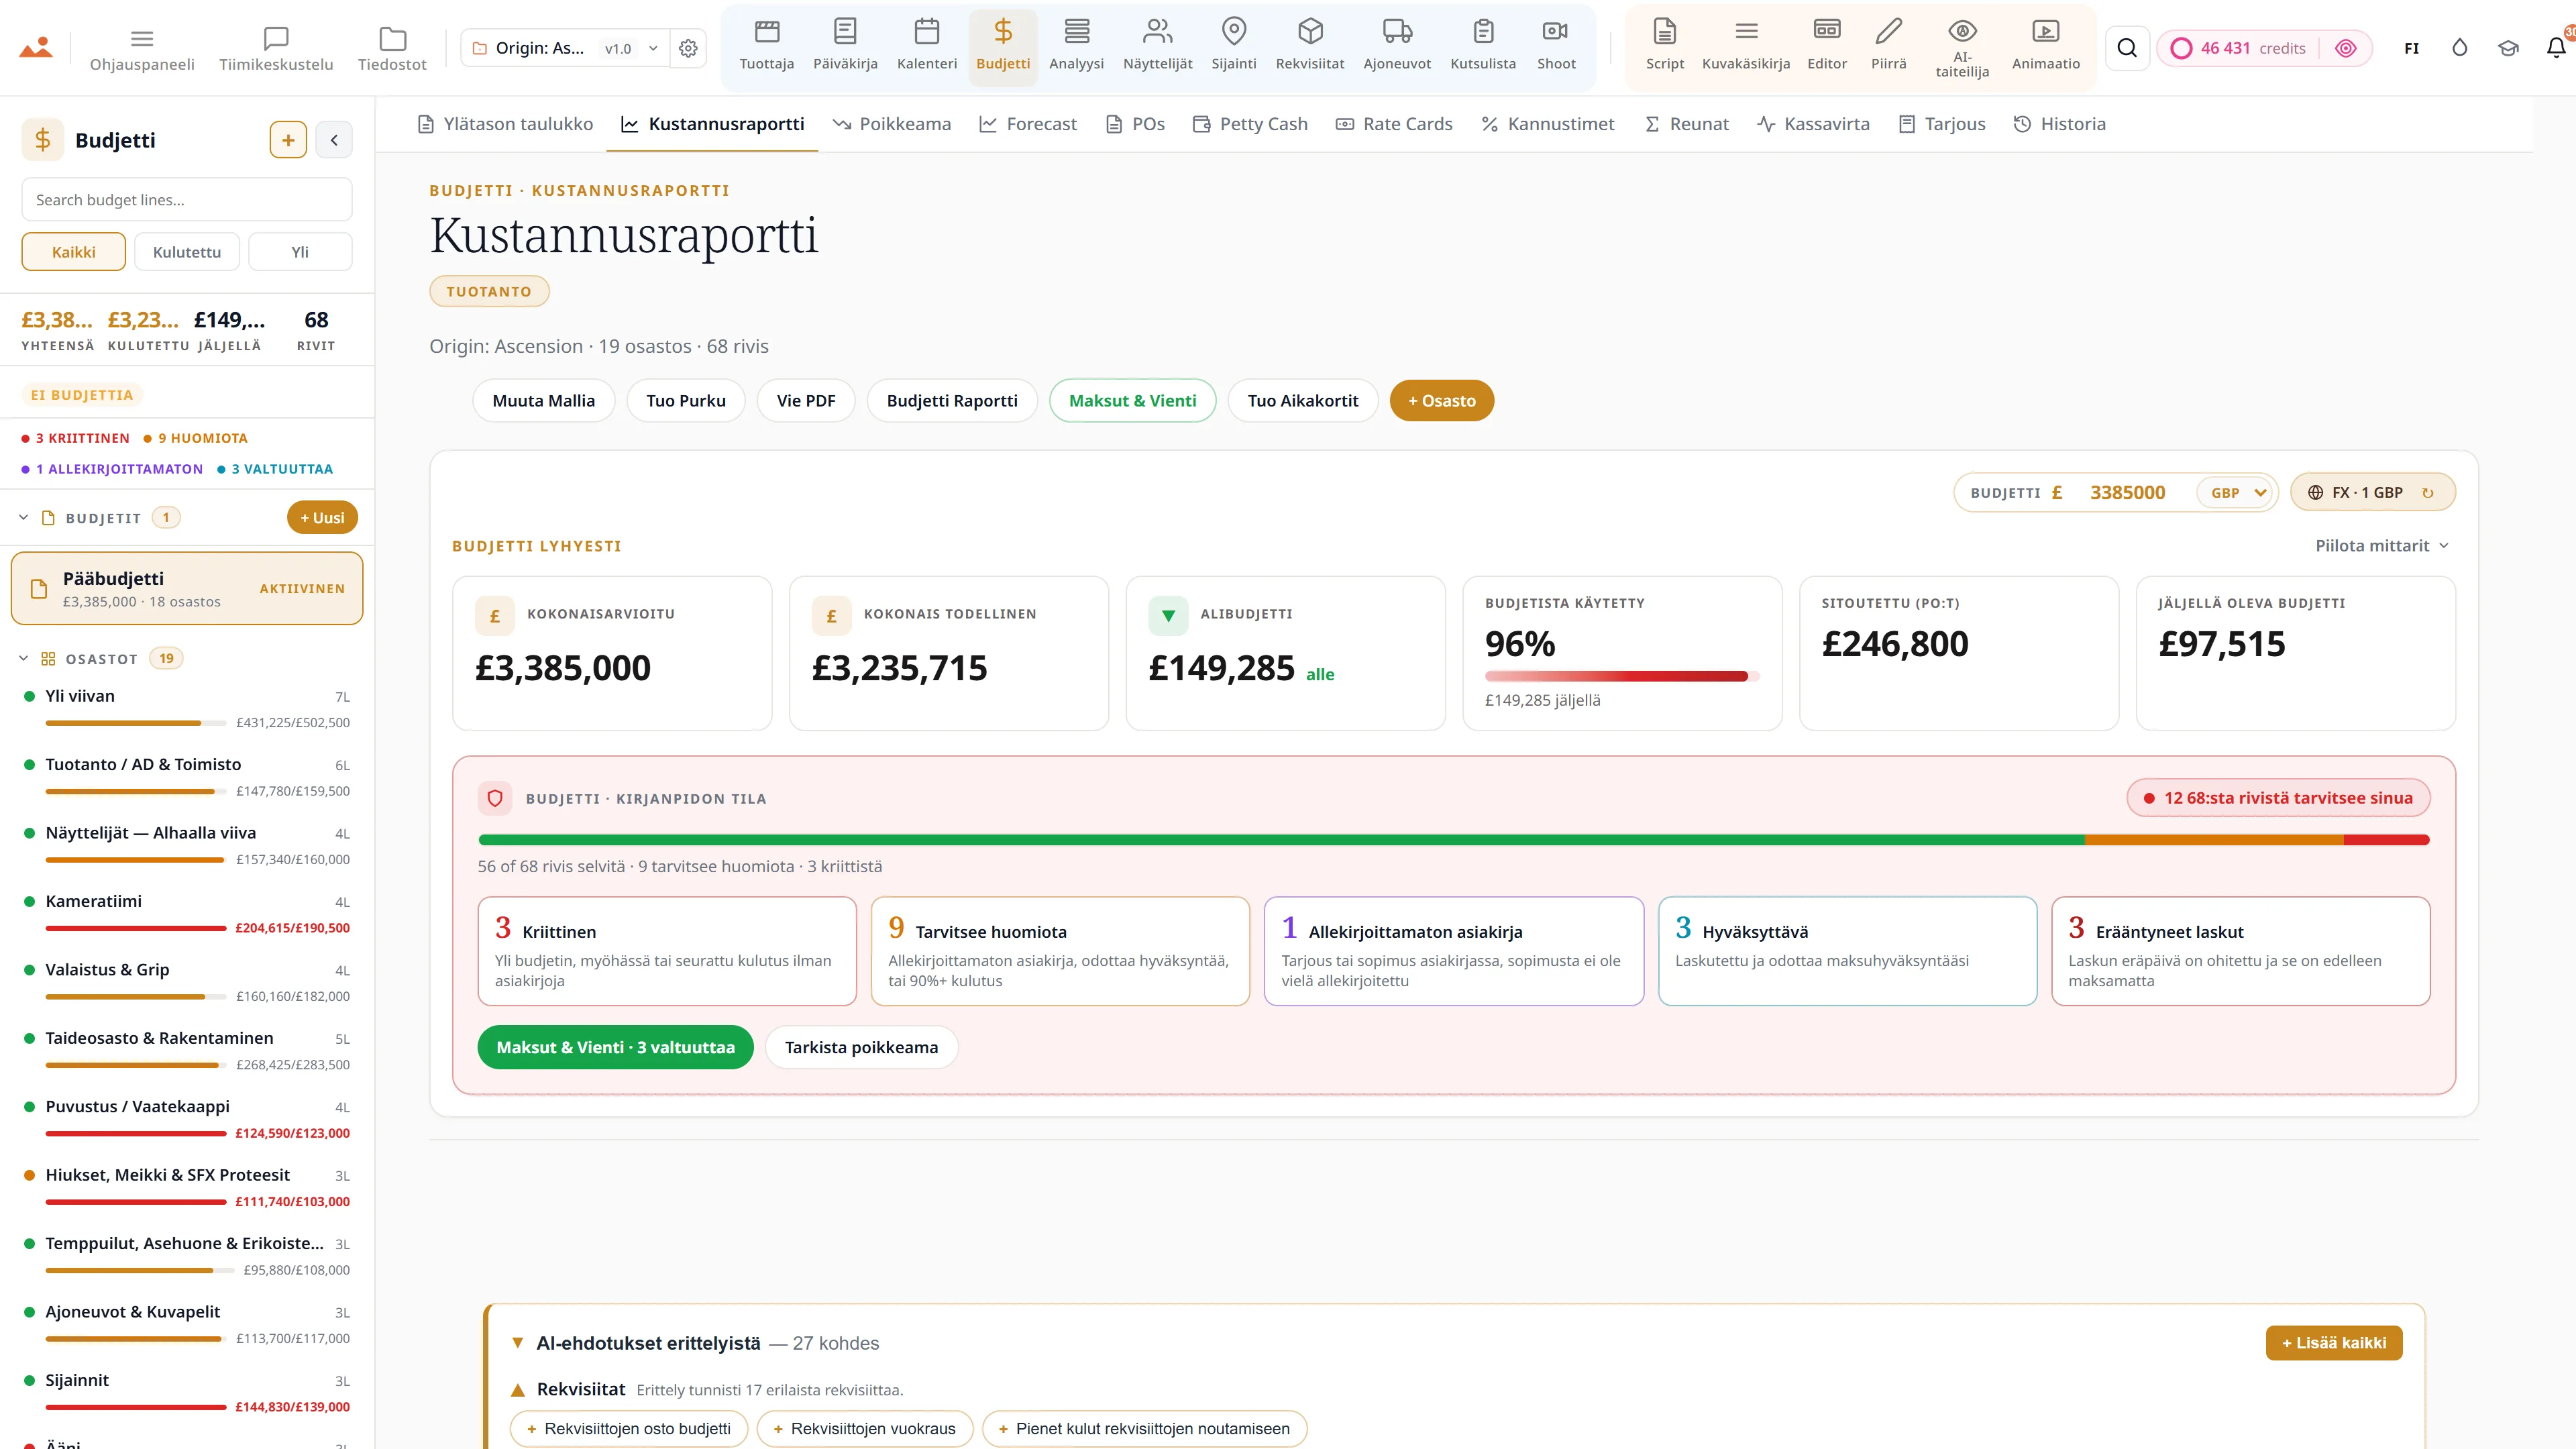
Task: Click the graduation cap tutorial icon
Action: (x=2507, y=48)
